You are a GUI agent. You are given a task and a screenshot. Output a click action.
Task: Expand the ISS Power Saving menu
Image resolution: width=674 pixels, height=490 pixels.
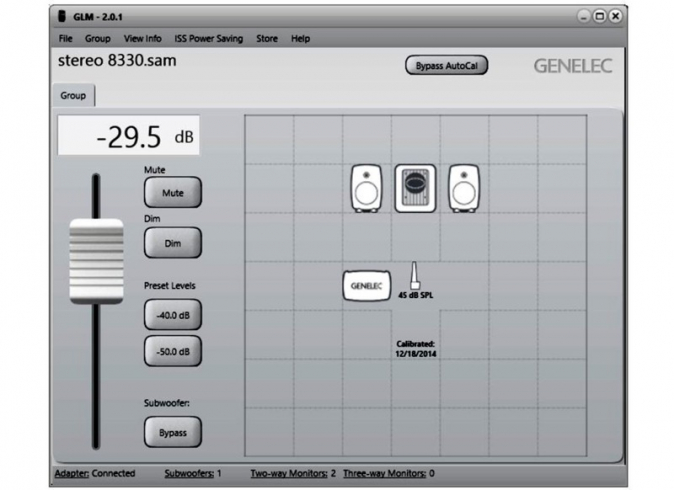(208, 38)
